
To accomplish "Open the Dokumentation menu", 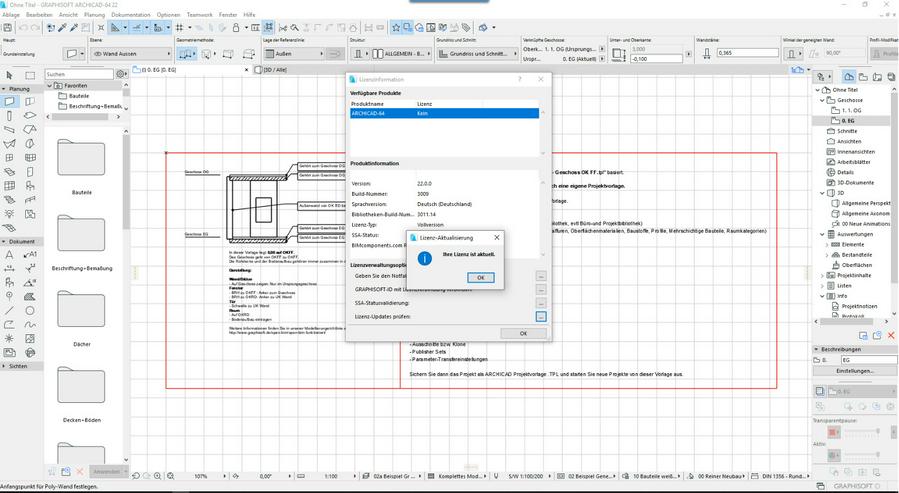I will [x=131, y=14].
